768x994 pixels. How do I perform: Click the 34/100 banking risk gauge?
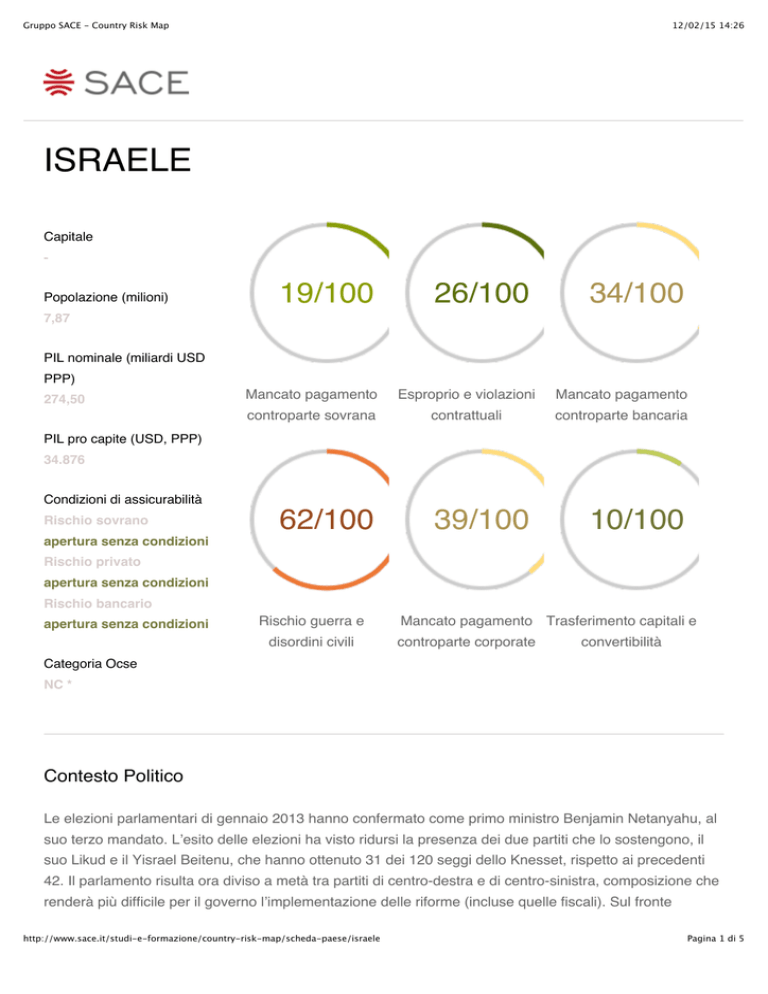(630, 292)
